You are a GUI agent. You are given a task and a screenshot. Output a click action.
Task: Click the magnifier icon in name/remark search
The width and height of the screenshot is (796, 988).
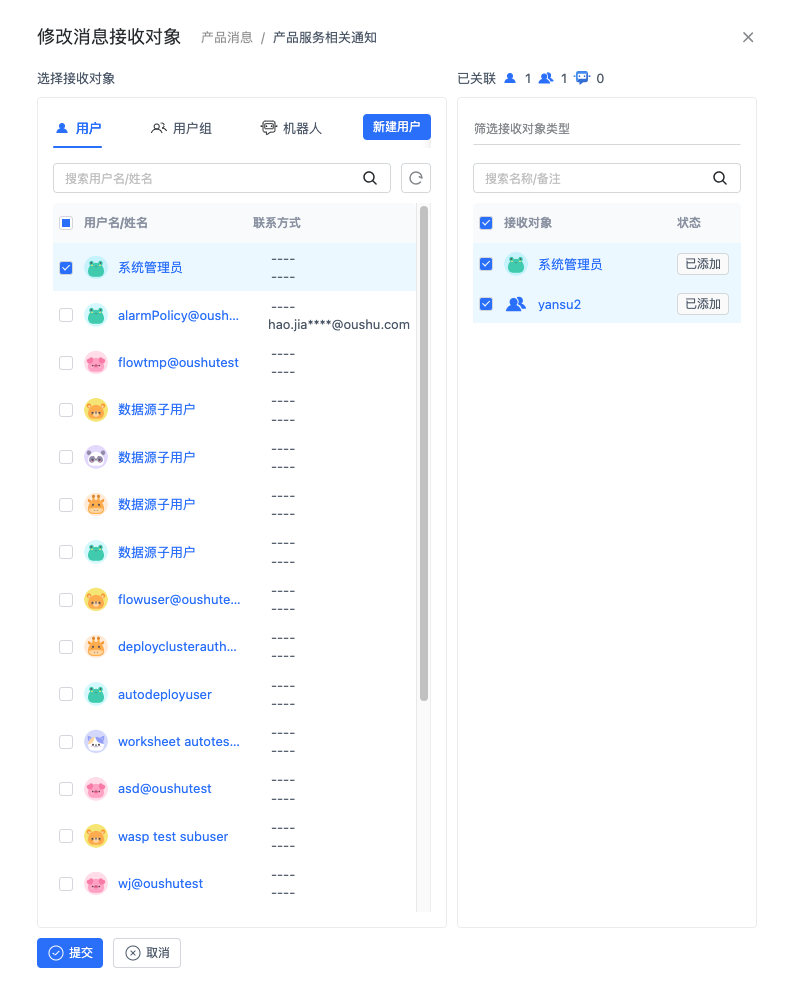point(720,178)
